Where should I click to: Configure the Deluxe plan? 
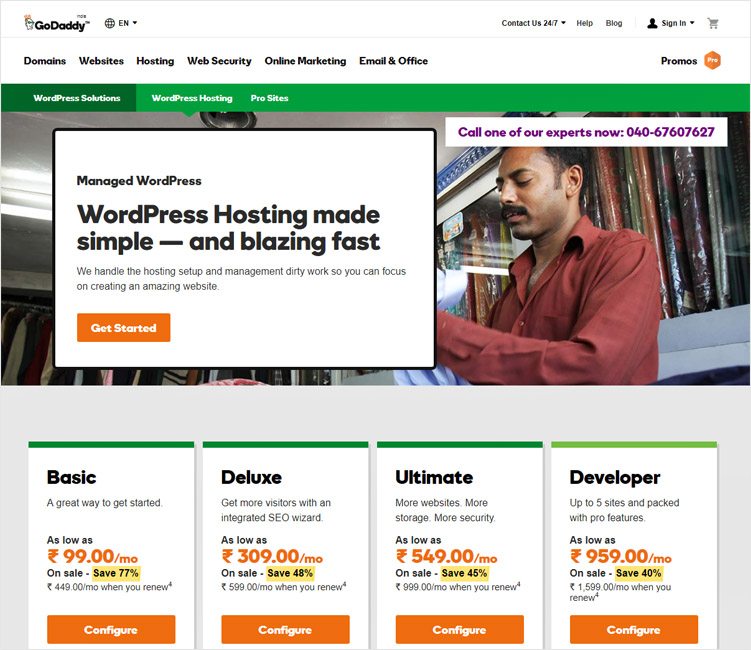(x=285, y=629)
